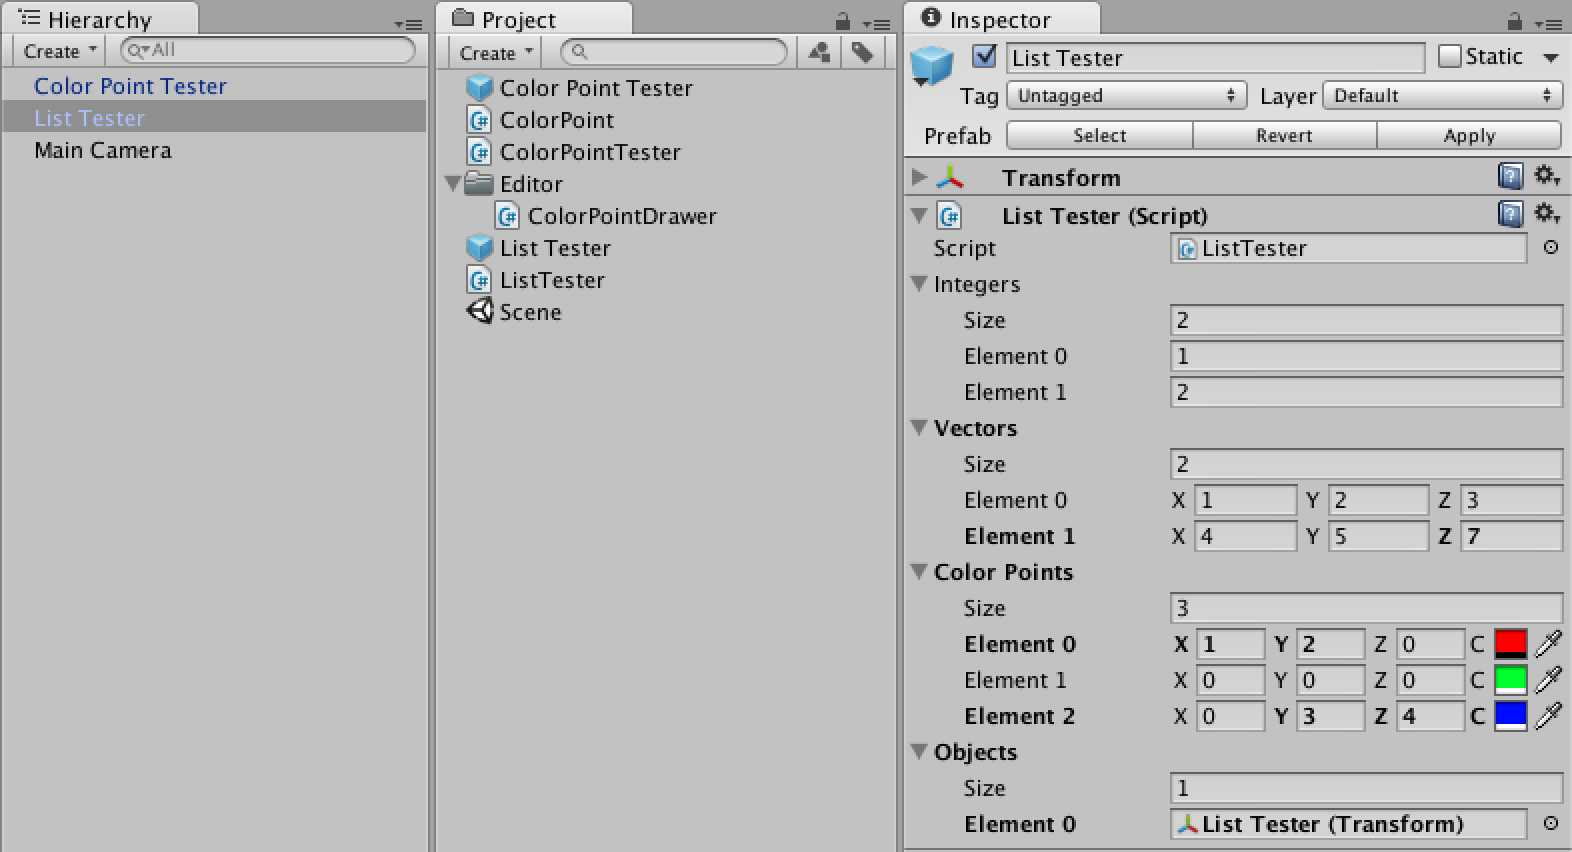Collapse the Editor folder in Project
1572x852 pixels.
[453, 183]
